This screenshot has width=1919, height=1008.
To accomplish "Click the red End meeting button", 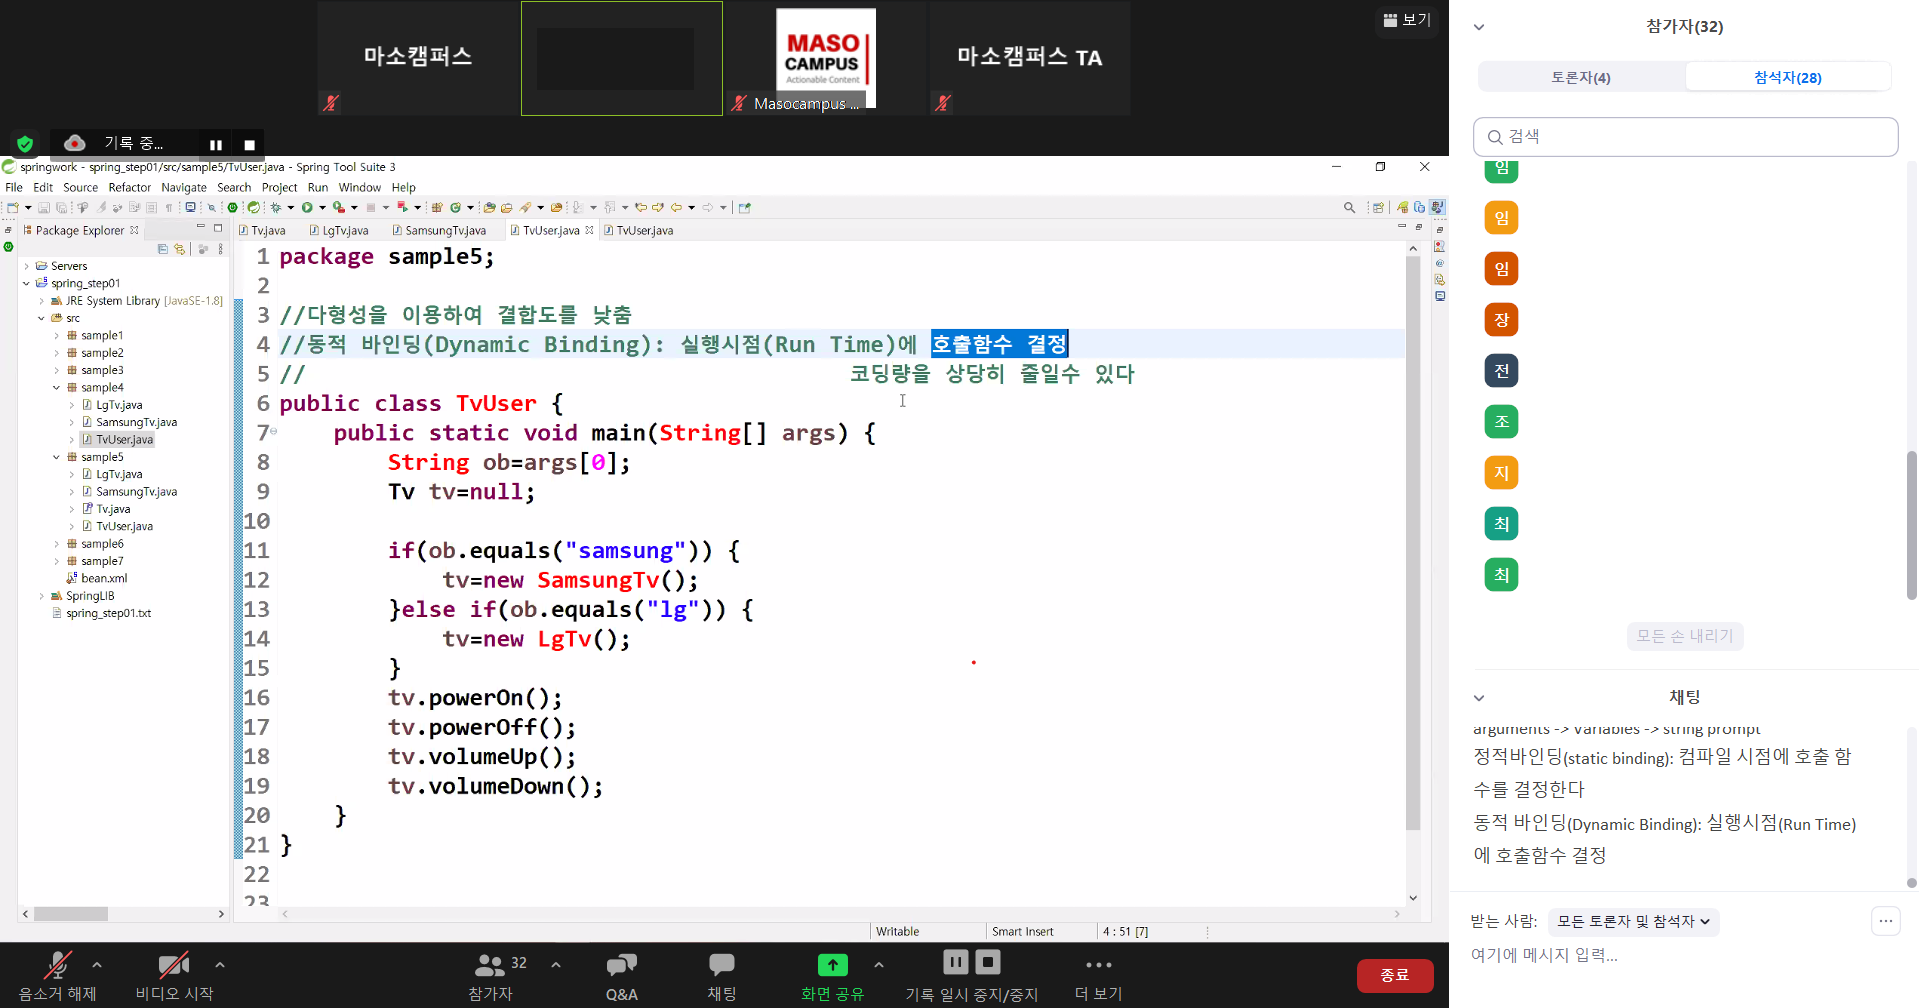I will [1394, 975].
